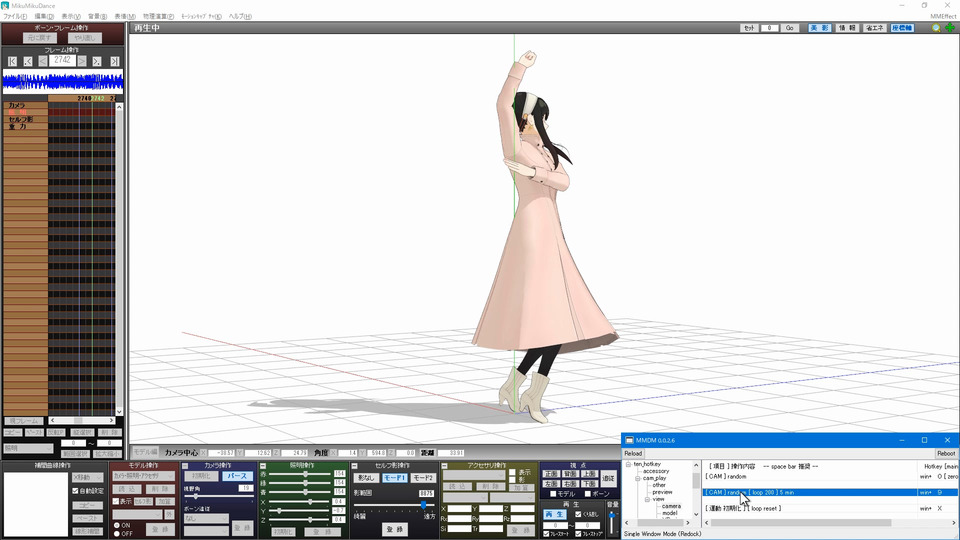Viewport: 960px width, 540px height.
Task: Select the front view (正面) button
Action: pyautogui.click(x=551, y=474)
